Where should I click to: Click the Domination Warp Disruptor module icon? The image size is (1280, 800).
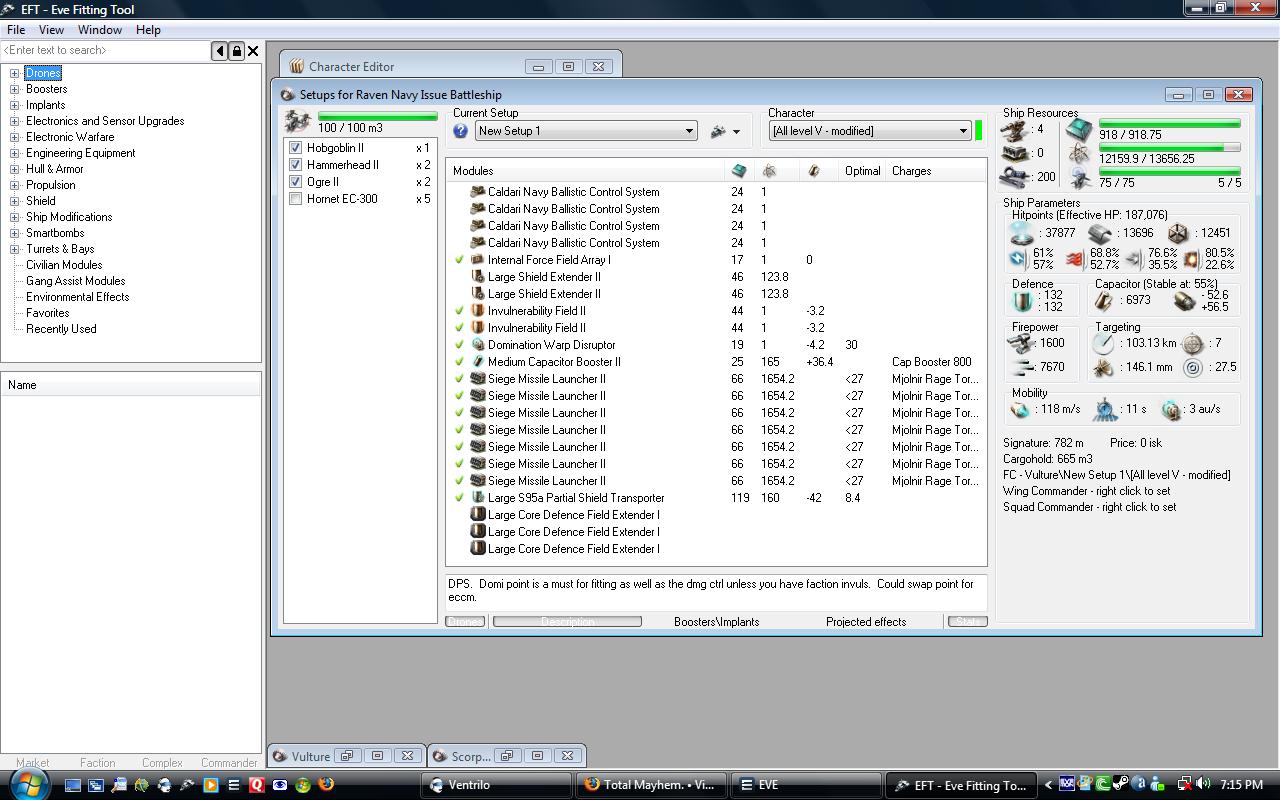coord(478,345)
